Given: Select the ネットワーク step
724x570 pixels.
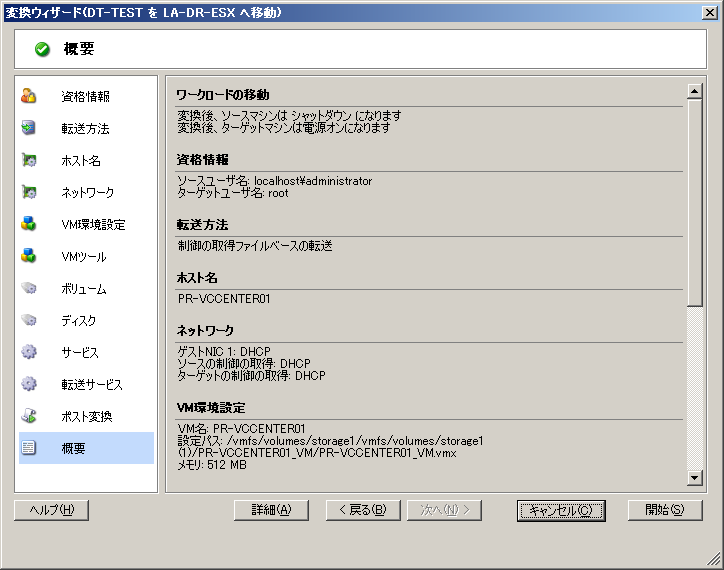Looking at the screenshot, I should [88, 192].
